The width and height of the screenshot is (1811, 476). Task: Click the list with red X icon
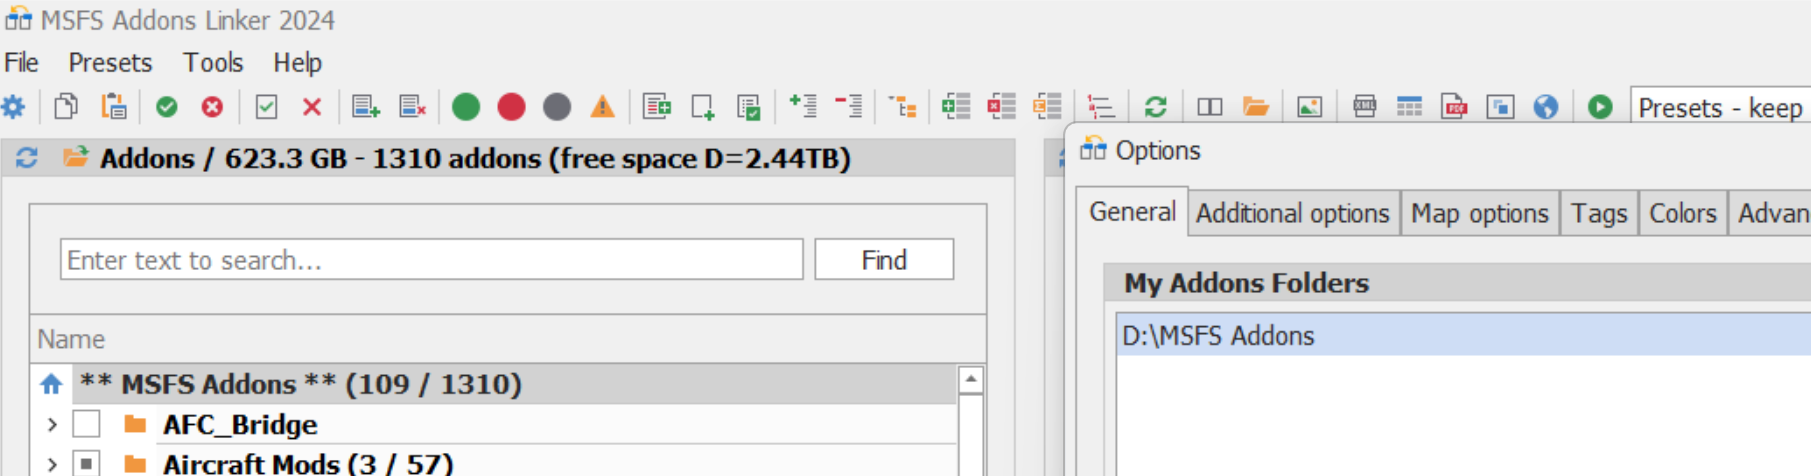coord(413,106)
